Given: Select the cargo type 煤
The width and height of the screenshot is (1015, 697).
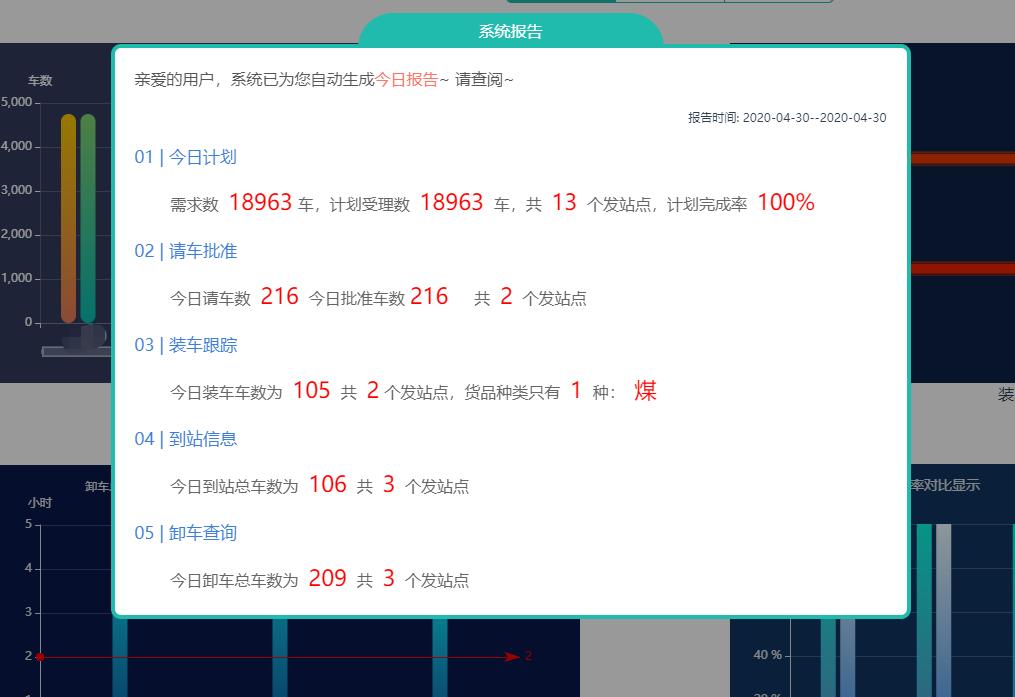Looking at the screenshot, I should (644, 392).
